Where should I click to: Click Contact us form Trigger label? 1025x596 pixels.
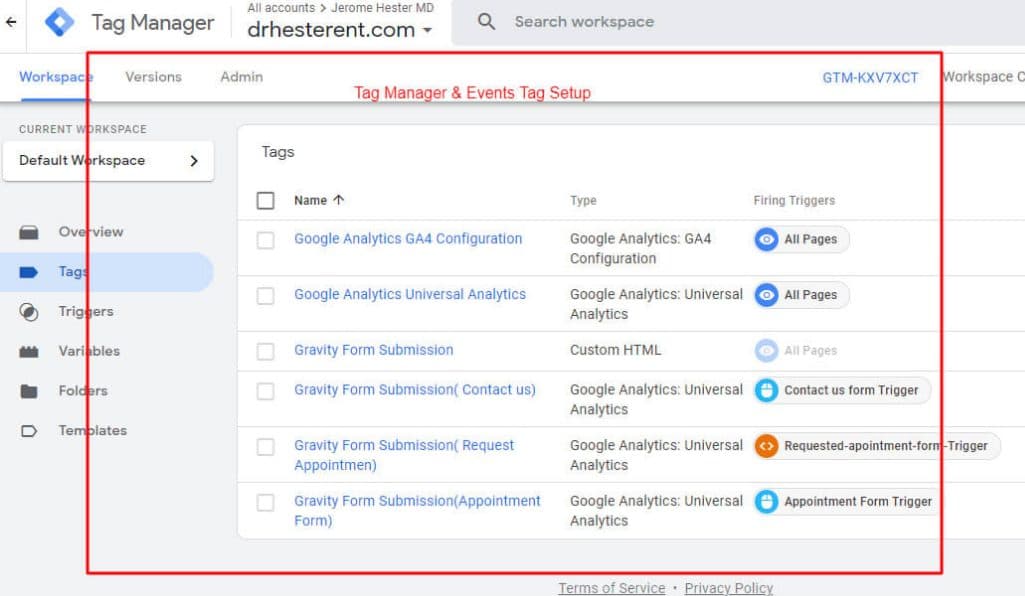(x=851, y=390)
